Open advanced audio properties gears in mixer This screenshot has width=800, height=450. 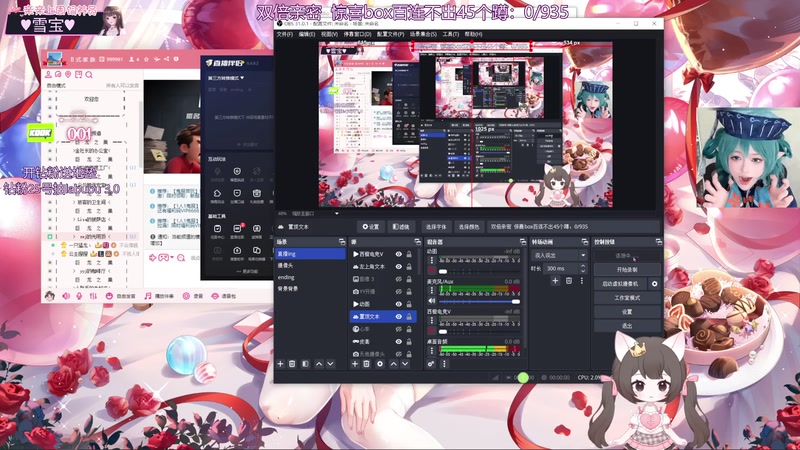coord(431,364)
